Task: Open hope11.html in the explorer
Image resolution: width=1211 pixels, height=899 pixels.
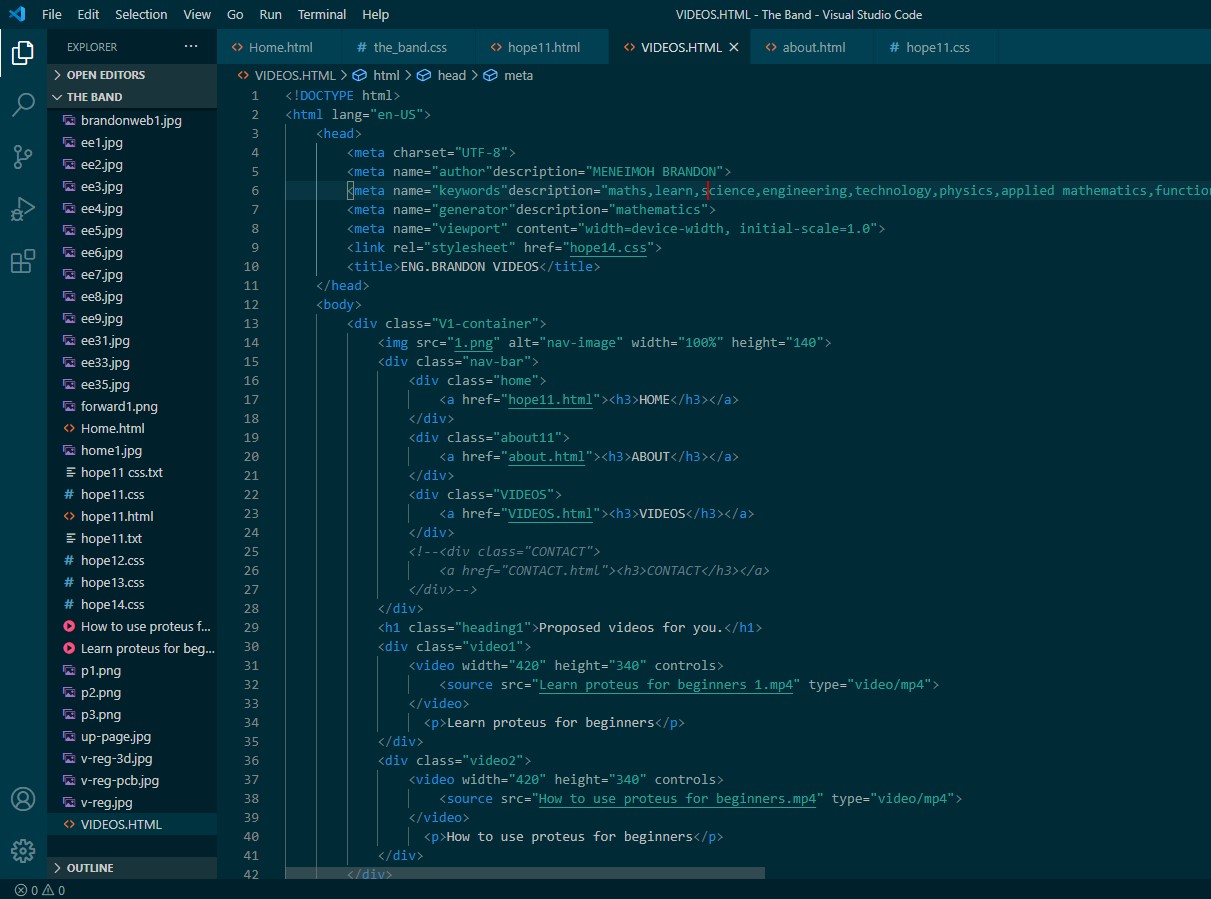Action: click(x=133, y=516)
